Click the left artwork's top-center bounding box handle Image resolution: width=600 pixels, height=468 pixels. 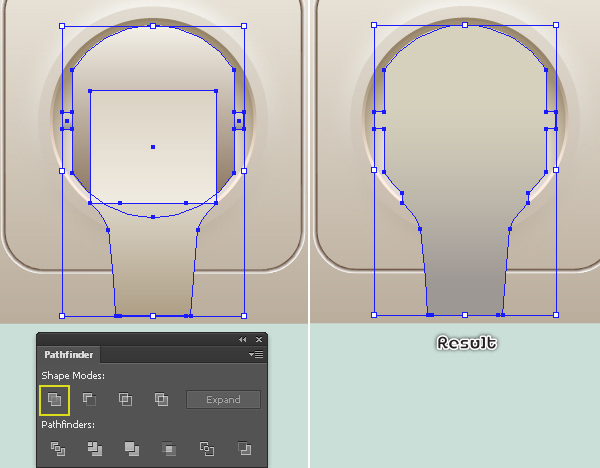coord(153,26)
